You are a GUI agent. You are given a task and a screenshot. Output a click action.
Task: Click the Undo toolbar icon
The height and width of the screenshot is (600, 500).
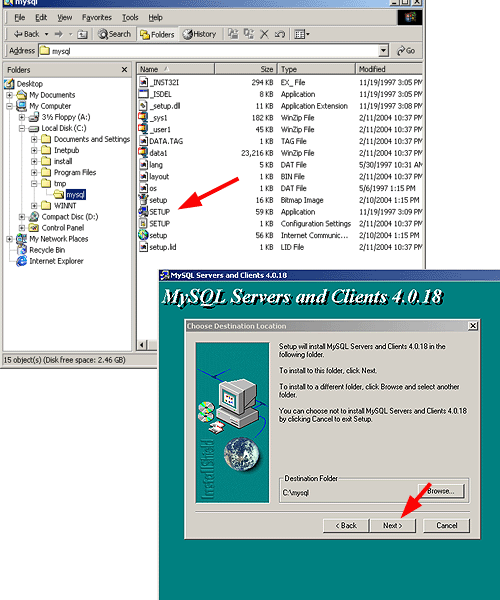coord(280,34)
